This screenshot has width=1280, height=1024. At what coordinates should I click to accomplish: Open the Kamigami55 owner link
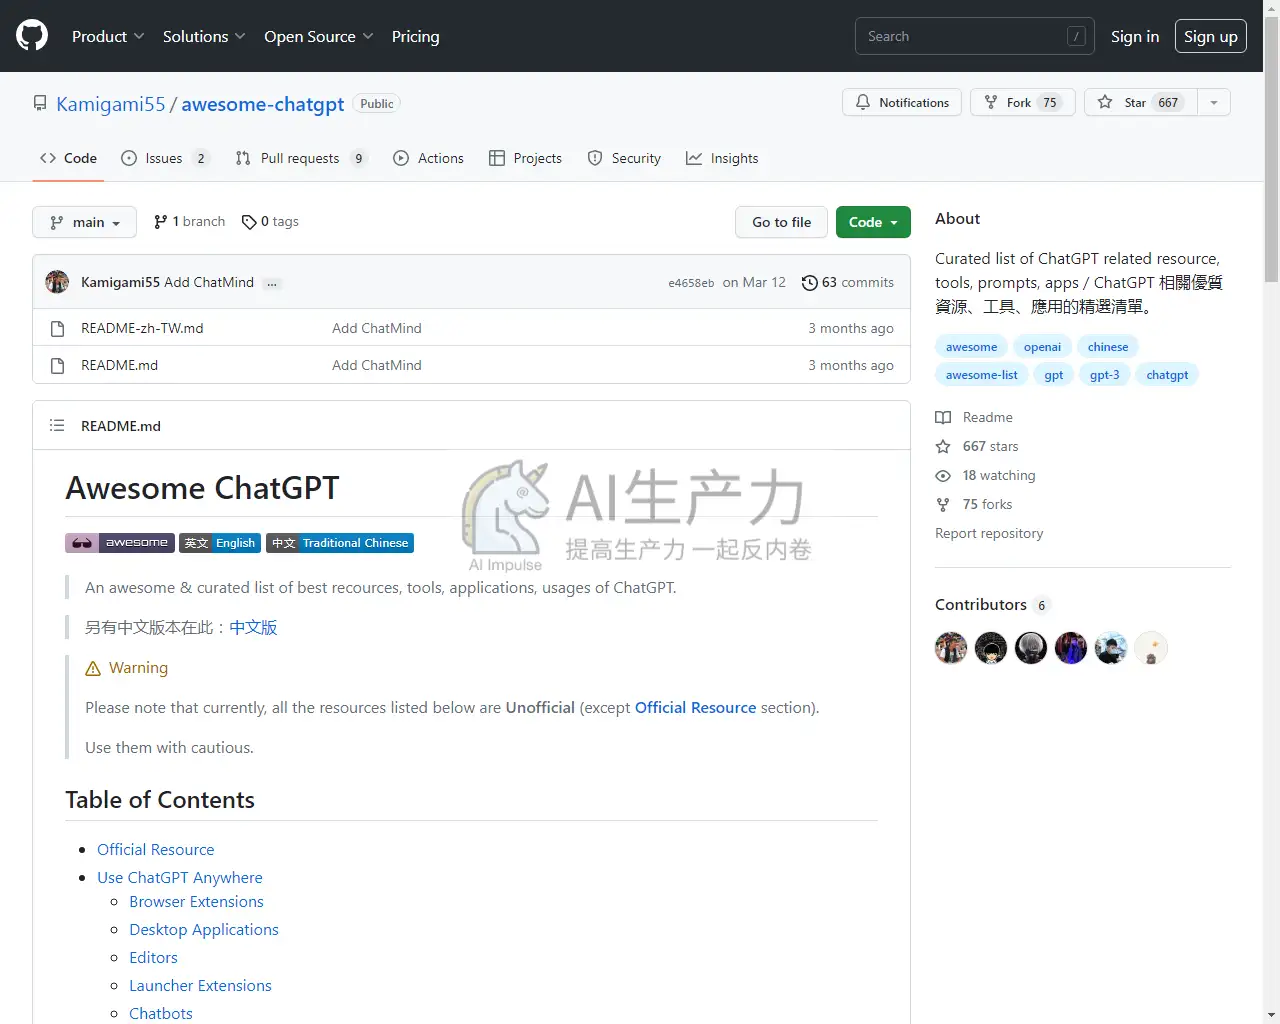click(x=111, y=104)
